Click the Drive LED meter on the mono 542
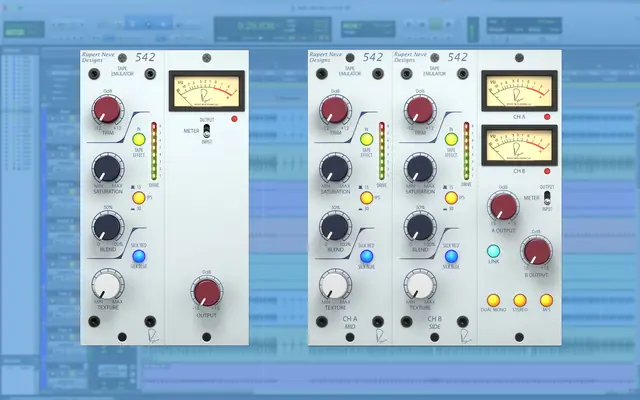 click(154, 151)
